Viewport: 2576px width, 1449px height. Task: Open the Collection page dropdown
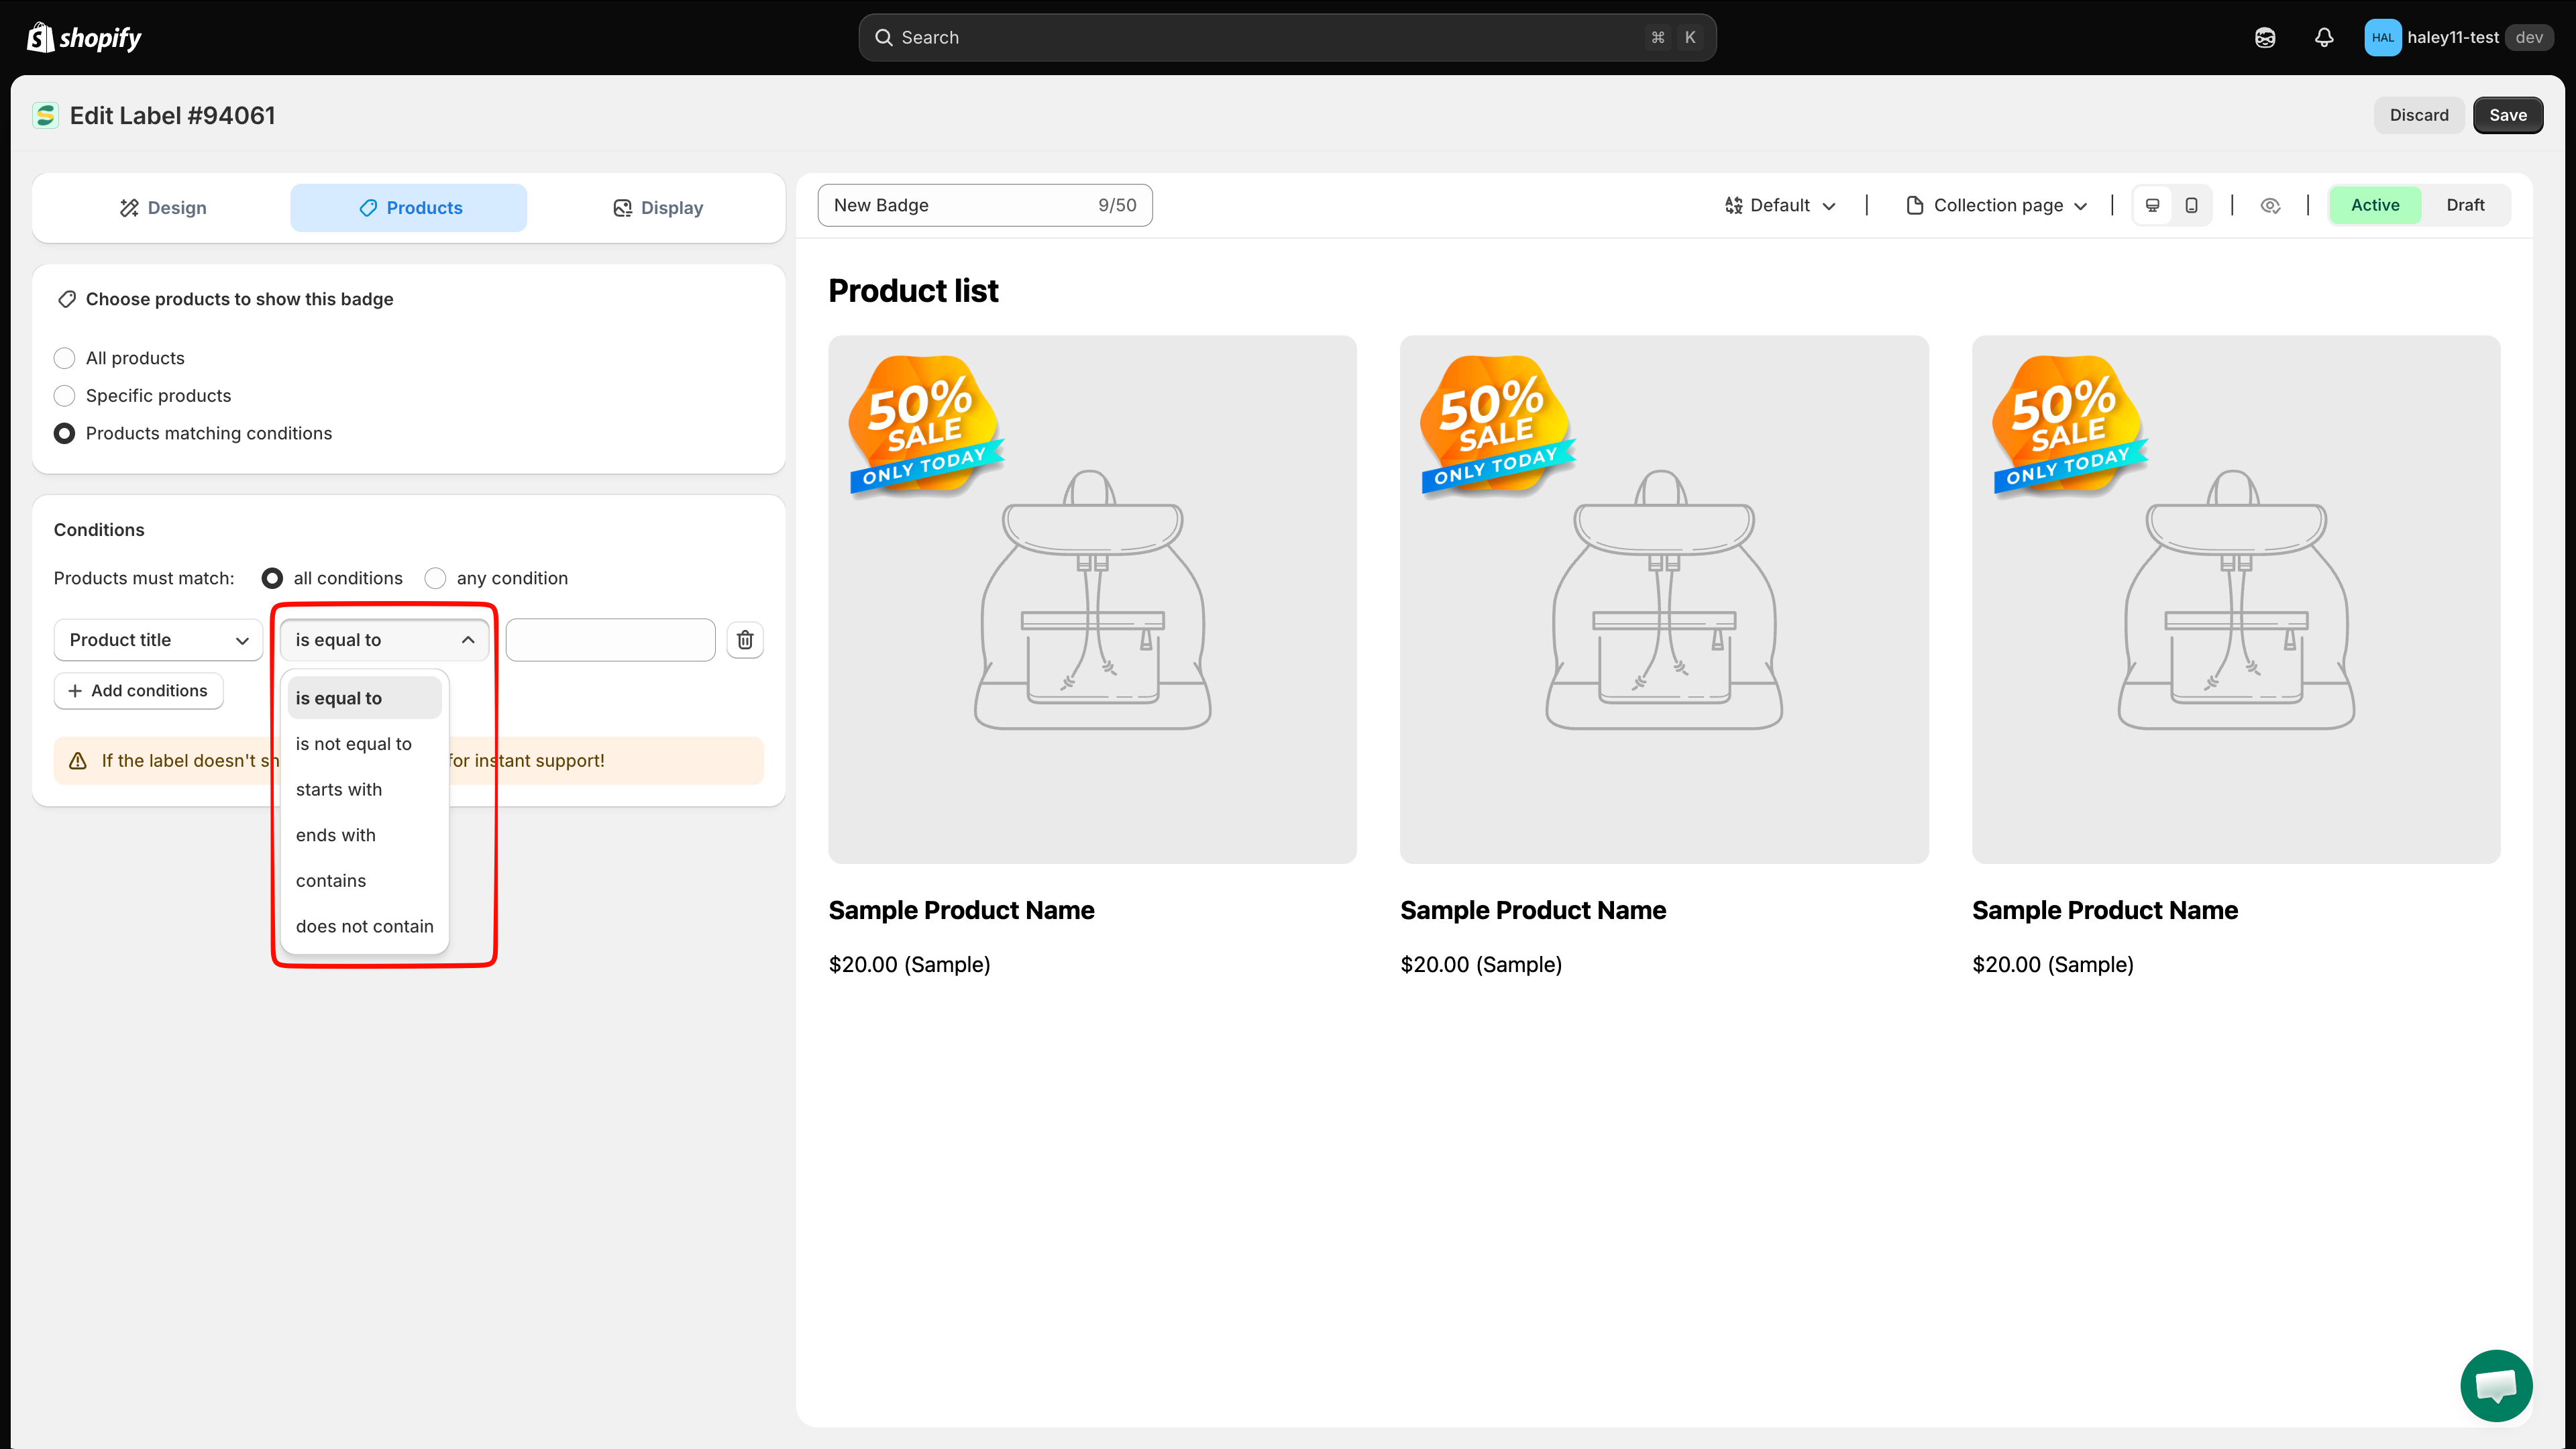[x=1997, y=205]
